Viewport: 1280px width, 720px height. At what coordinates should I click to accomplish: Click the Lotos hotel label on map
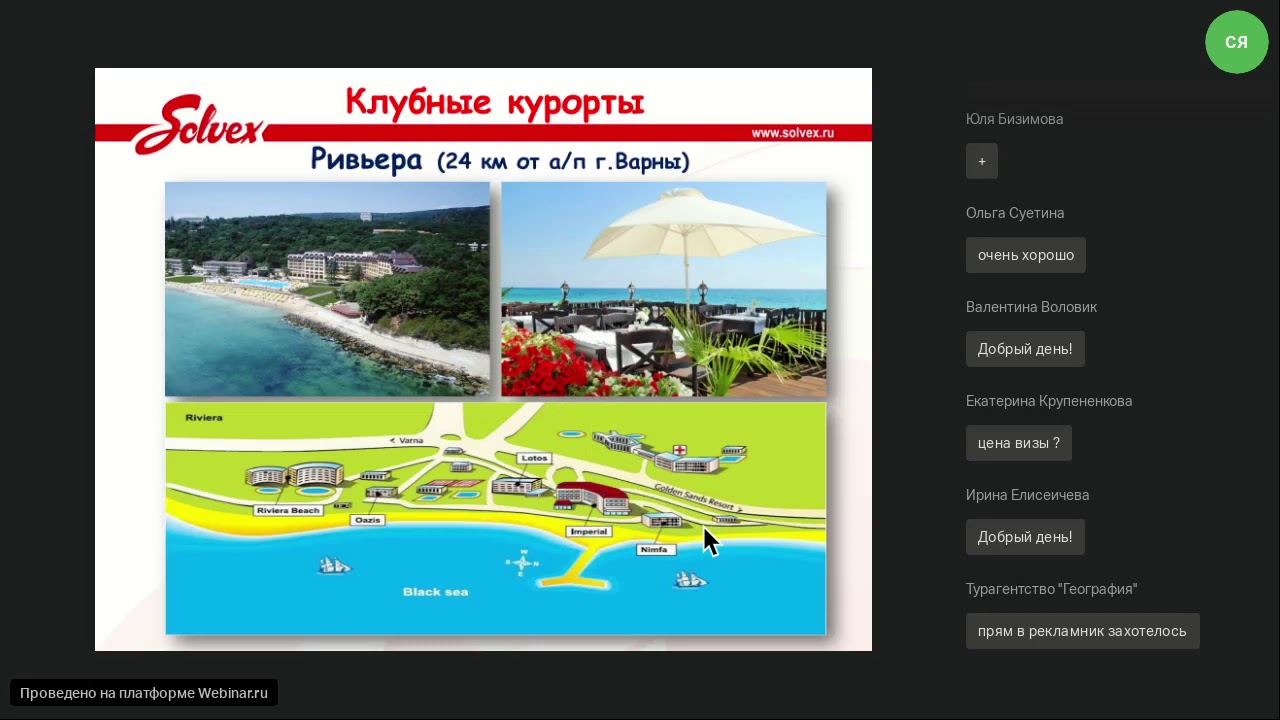(x=533, y=458)
